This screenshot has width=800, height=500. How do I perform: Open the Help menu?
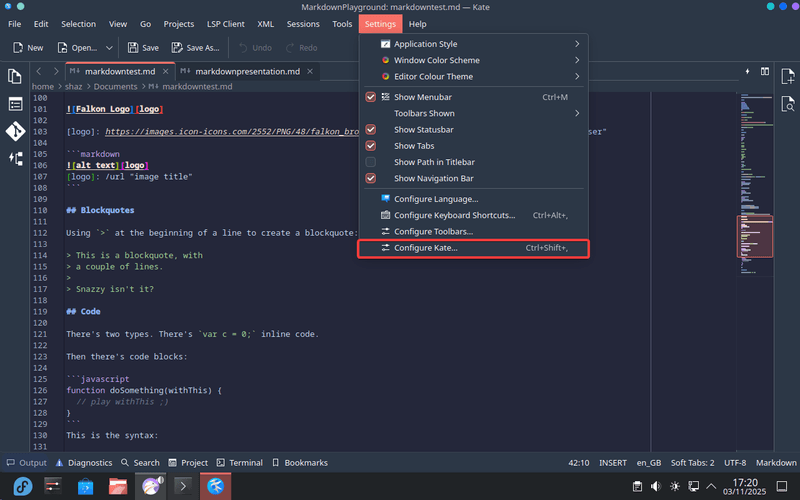coord(417,24)
